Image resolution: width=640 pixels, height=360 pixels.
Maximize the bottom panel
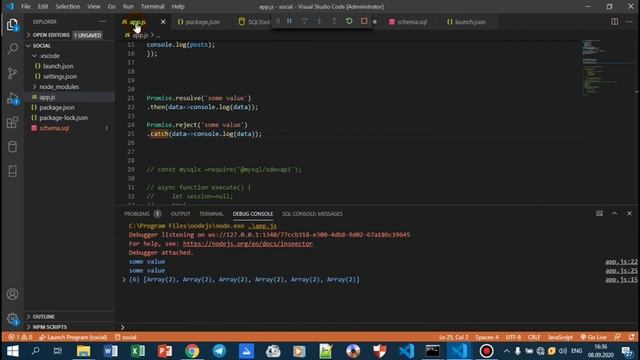[614, 213]
